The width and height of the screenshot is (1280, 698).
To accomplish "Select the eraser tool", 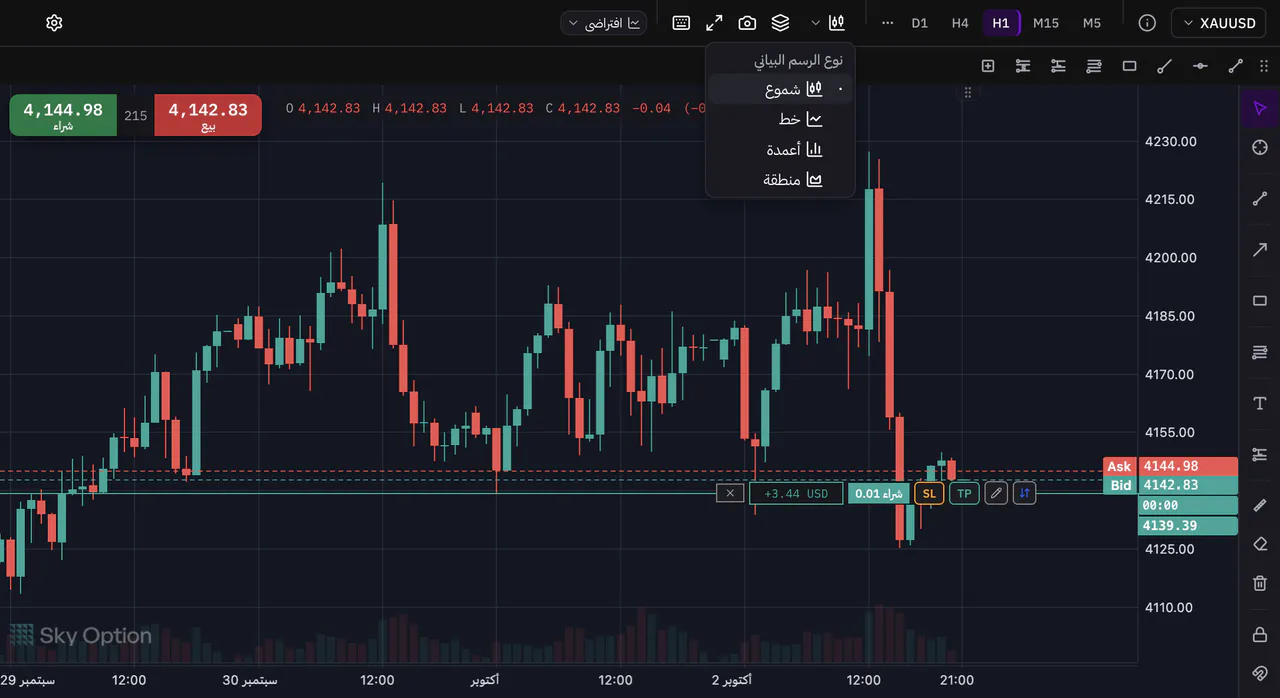I will [x=1260, y=544].
